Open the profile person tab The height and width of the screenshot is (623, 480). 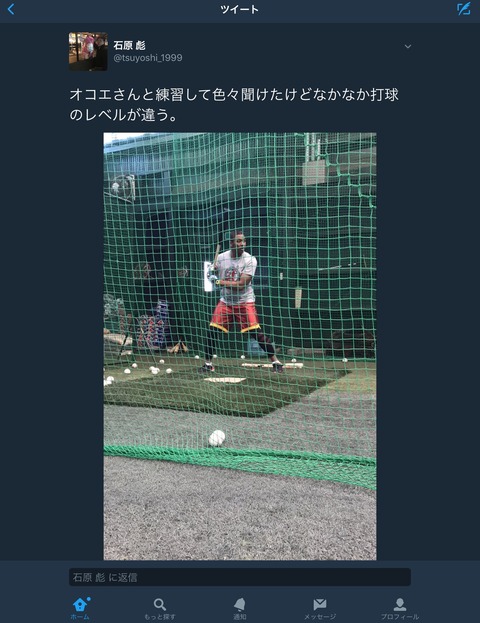click(x=400, y=604)
